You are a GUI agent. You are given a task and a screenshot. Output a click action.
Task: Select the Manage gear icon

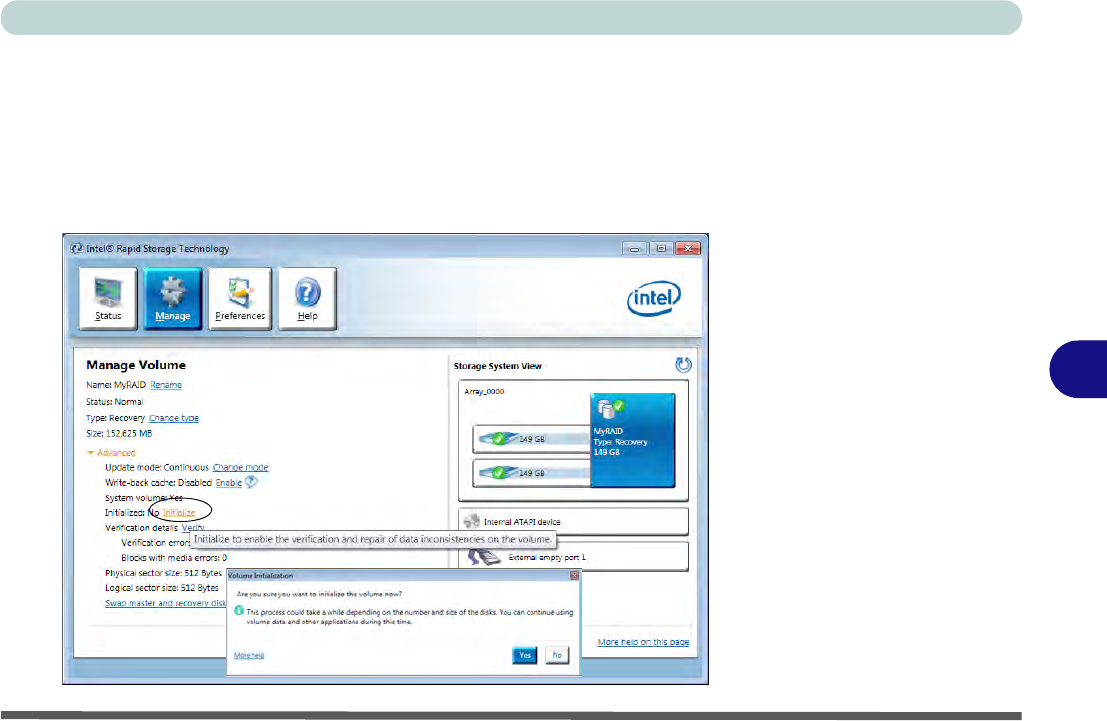pyautogui.click(x=173, y=299)
